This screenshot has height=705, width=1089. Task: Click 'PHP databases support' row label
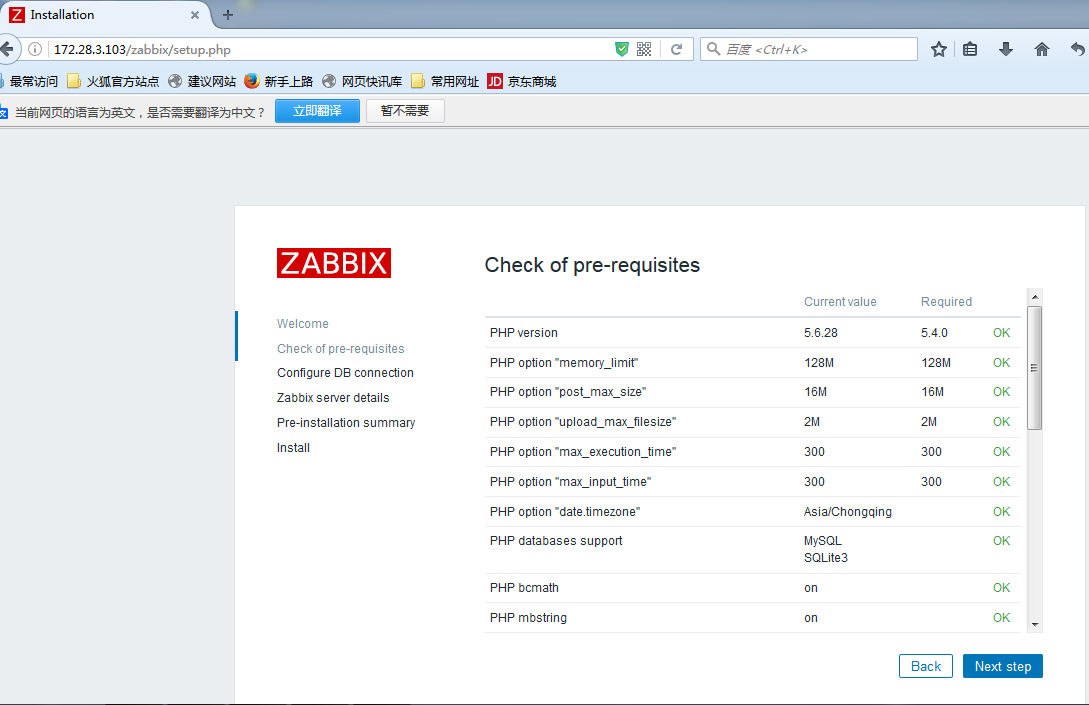[556, 540]
